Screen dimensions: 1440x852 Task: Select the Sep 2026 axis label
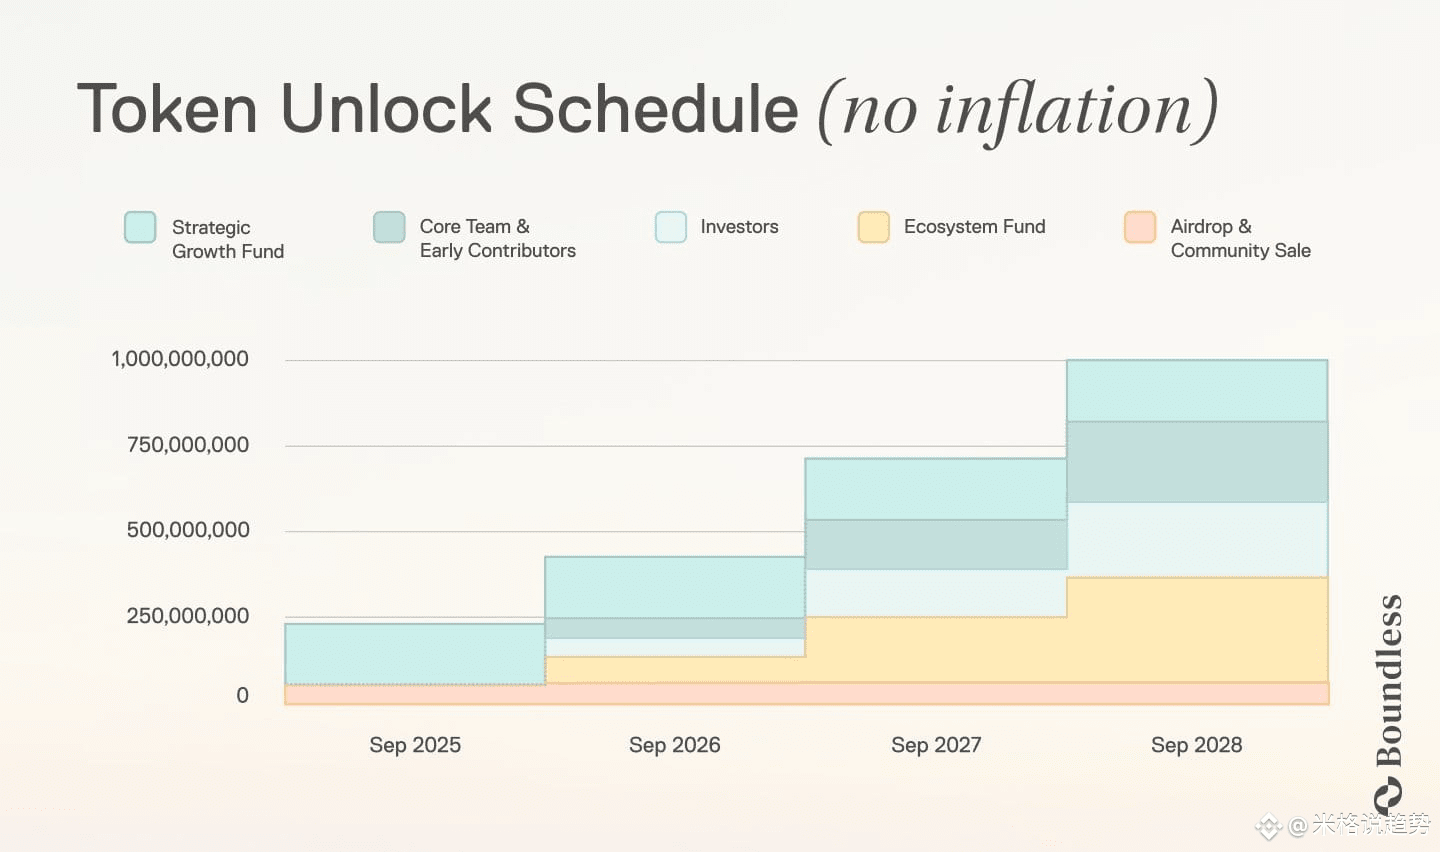click(x=675, y=745)
